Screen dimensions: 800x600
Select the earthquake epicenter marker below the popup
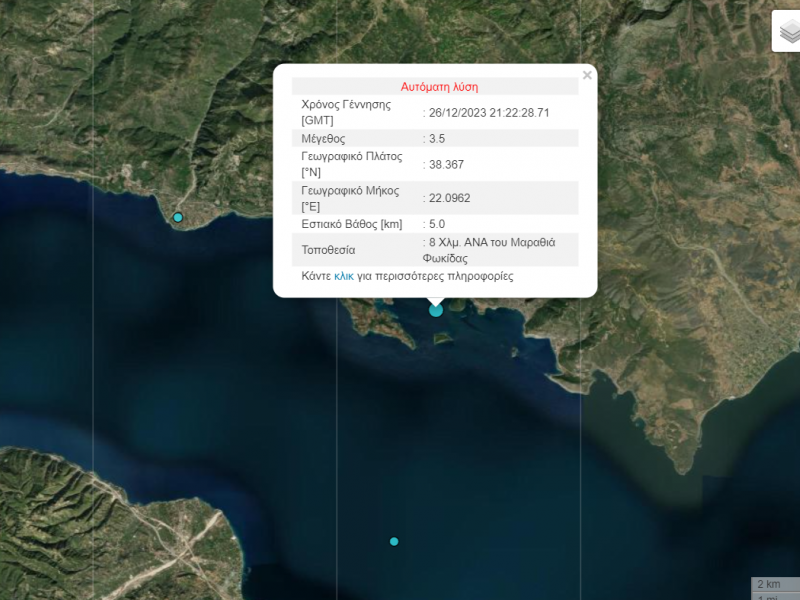pyautogui.click(x=435, y=310)
